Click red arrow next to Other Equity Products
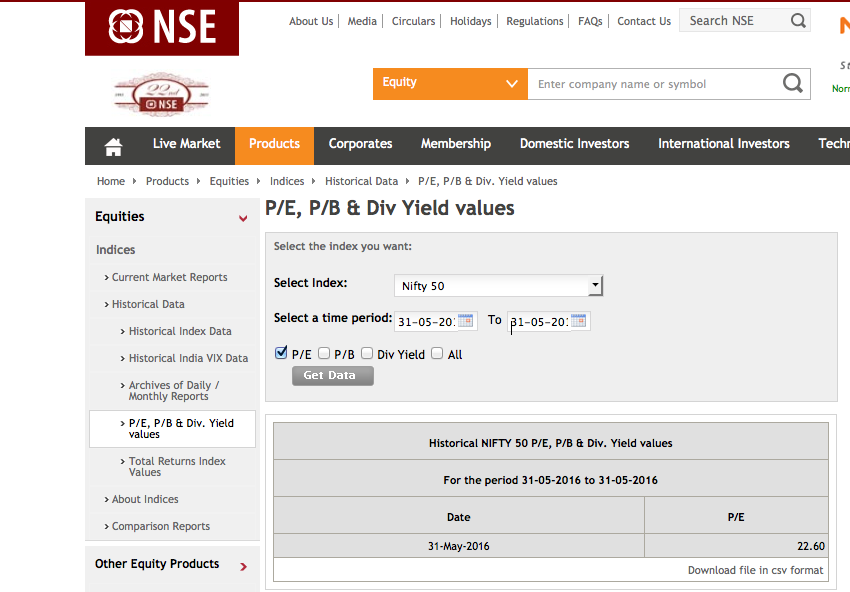The height and width of the screenshot is (592, 850). (x=243, y=567)
